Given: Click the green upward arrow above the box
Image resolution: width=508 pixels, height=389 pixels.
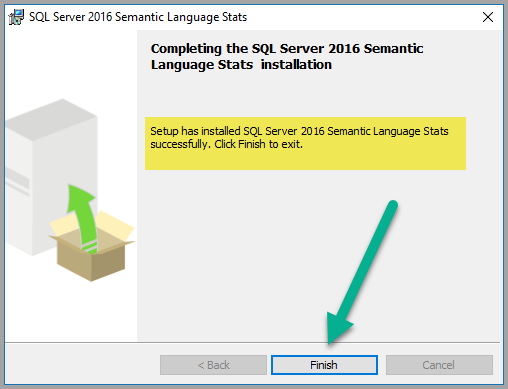Looking at the screenshot, I should point(82,217).
